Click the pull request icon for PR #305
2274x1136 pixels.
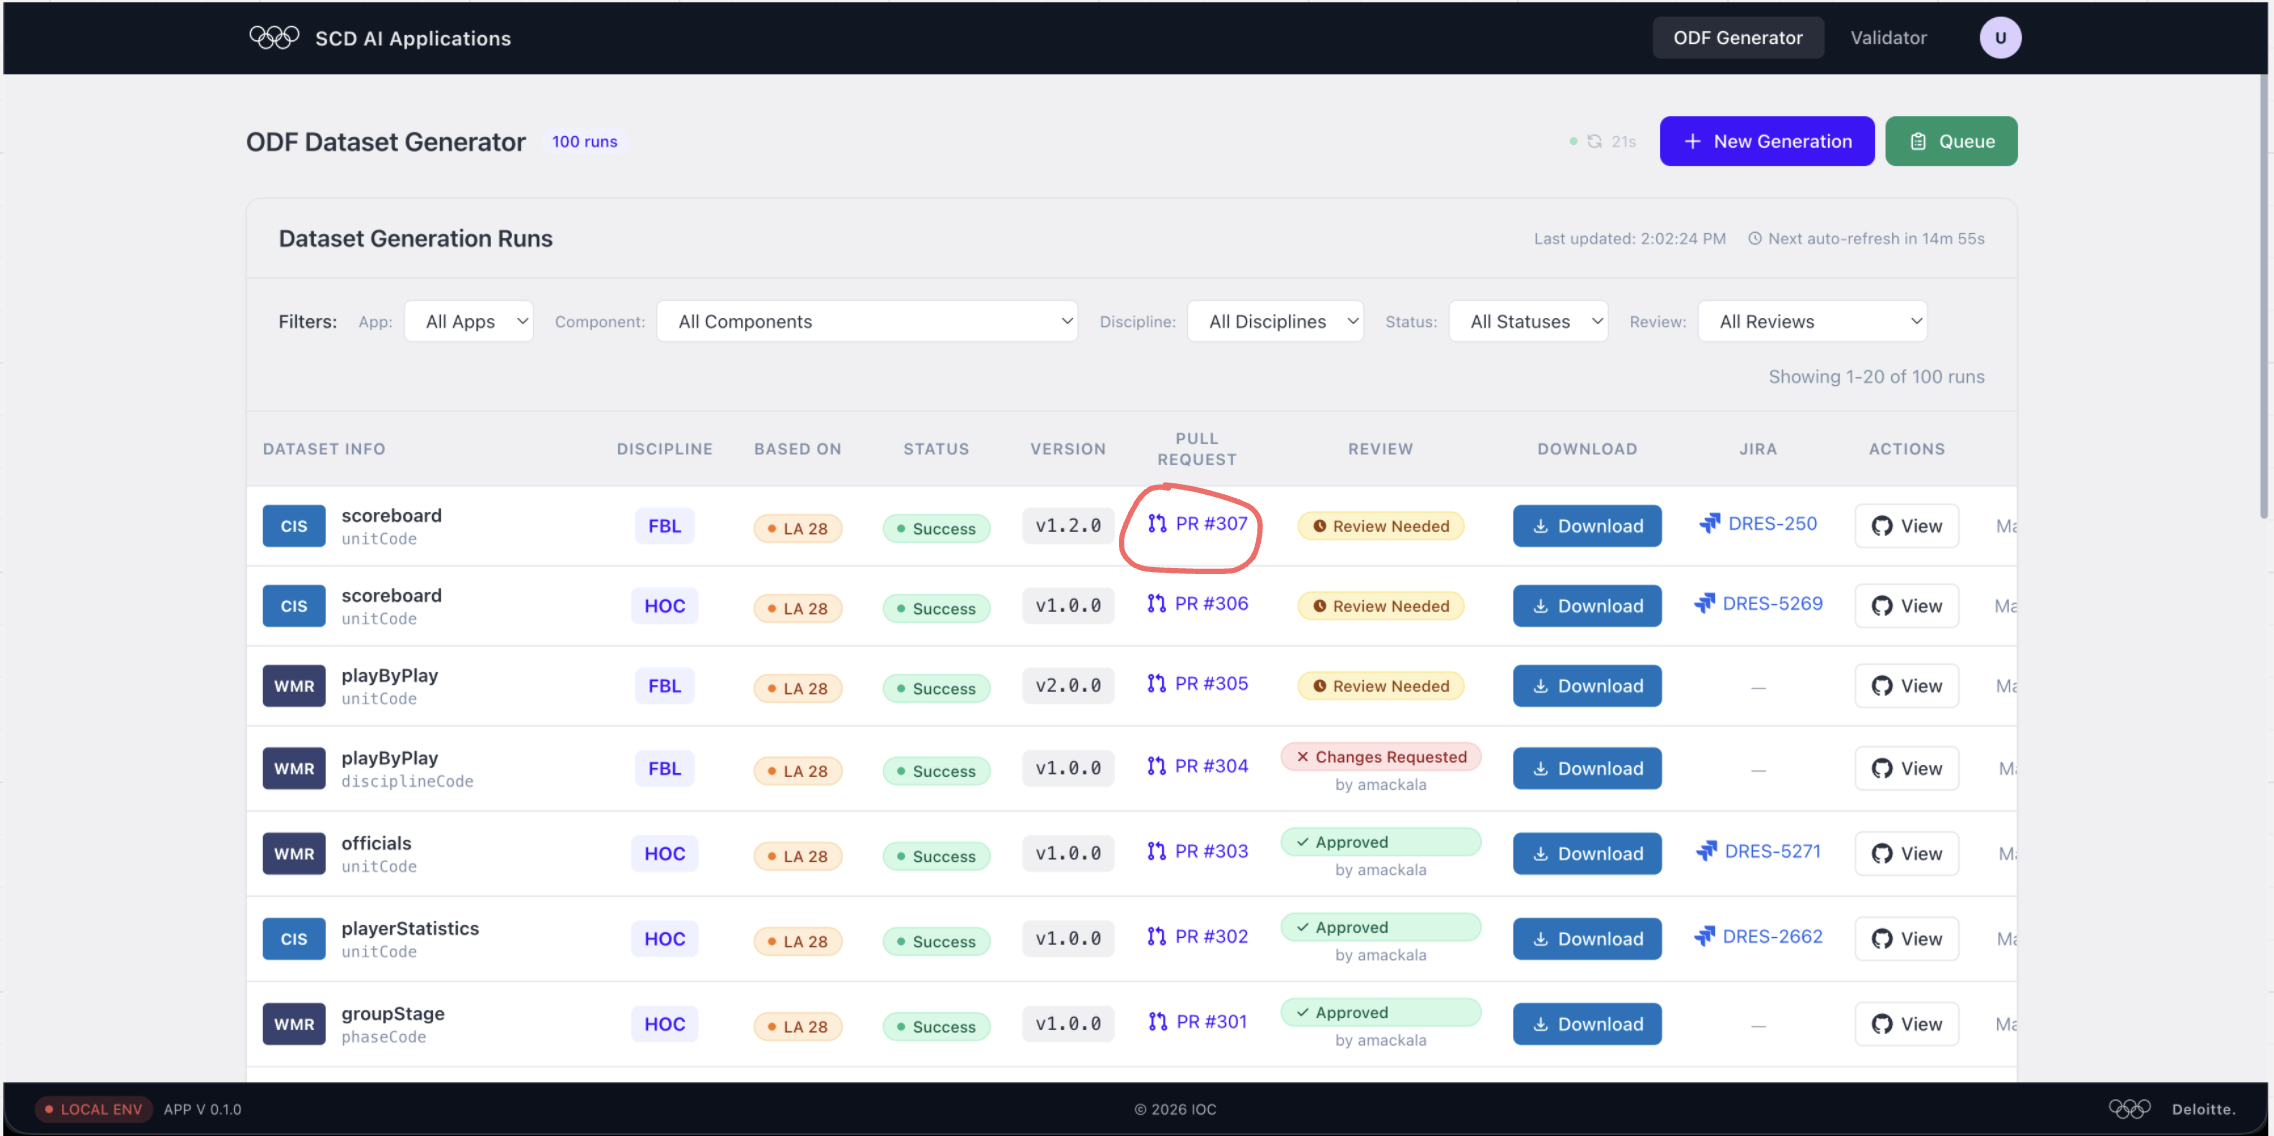tap(1157, 684)
